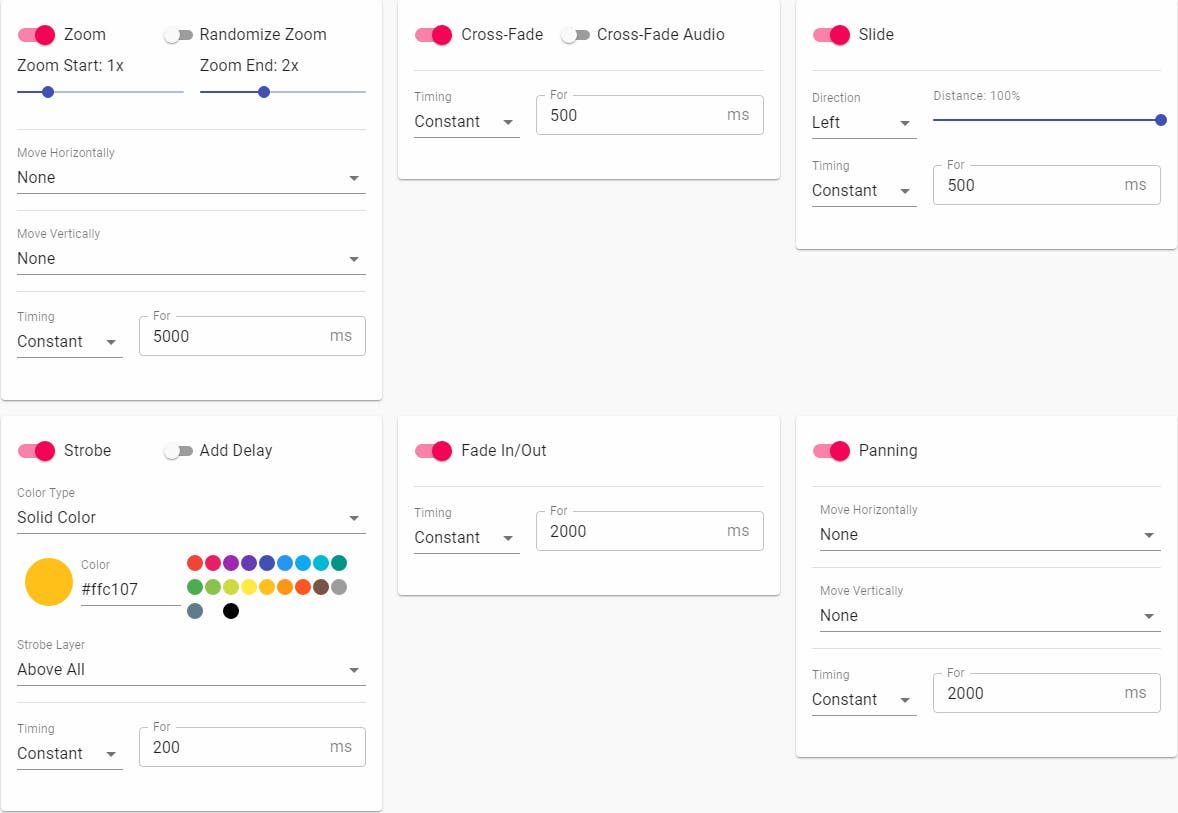The width and height of the screenshot is (1178, 813).
Task: Click the Slide Distance slider handle
Action: click(x=1160, y=120)
